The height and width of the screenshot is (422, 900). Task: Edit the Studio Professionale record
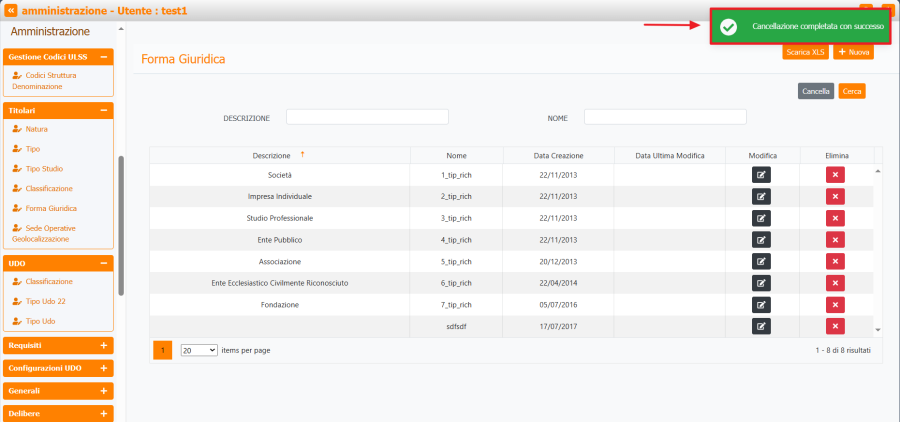tap(761, 218)
